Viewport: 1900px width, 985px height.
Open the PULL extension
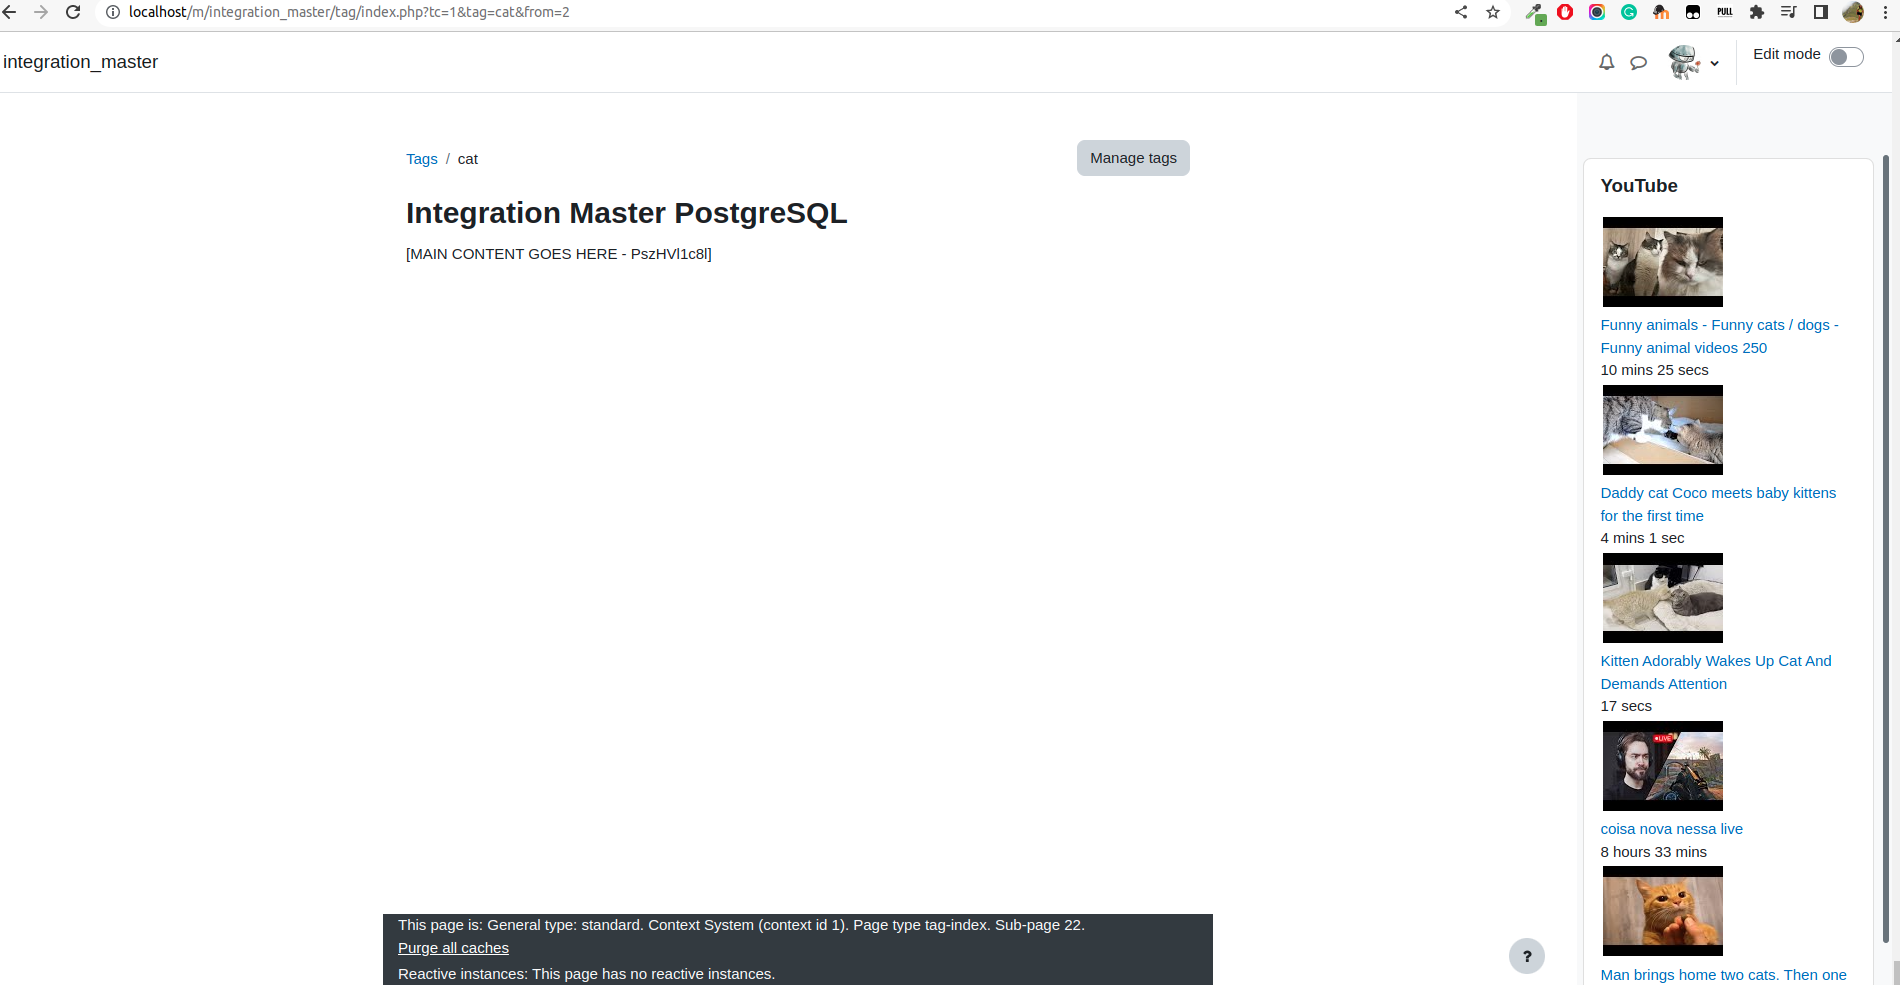pyautogui.click(x=1725, y=12)
